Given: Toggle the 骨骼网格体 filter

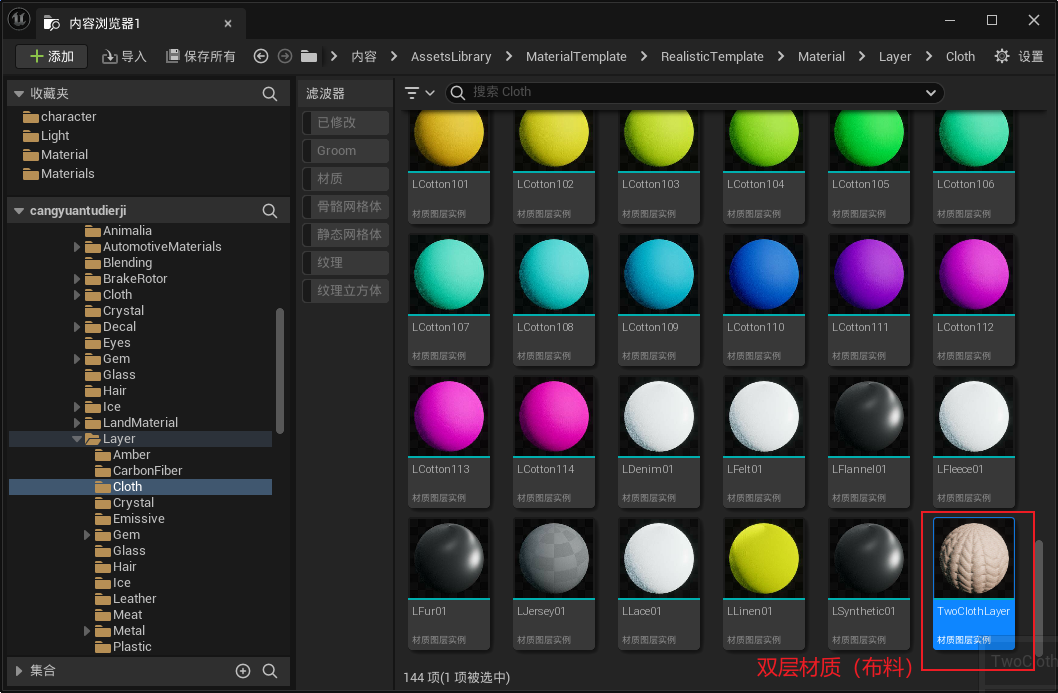Looking at the screenshot, I should pyautogui.click(x=345, y=207).
